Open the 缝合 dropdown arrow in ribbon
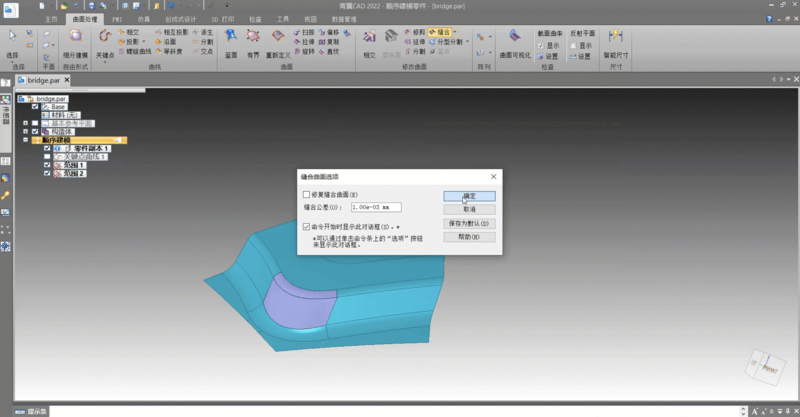Screen dimensions: 800x417 pos(454,32)
